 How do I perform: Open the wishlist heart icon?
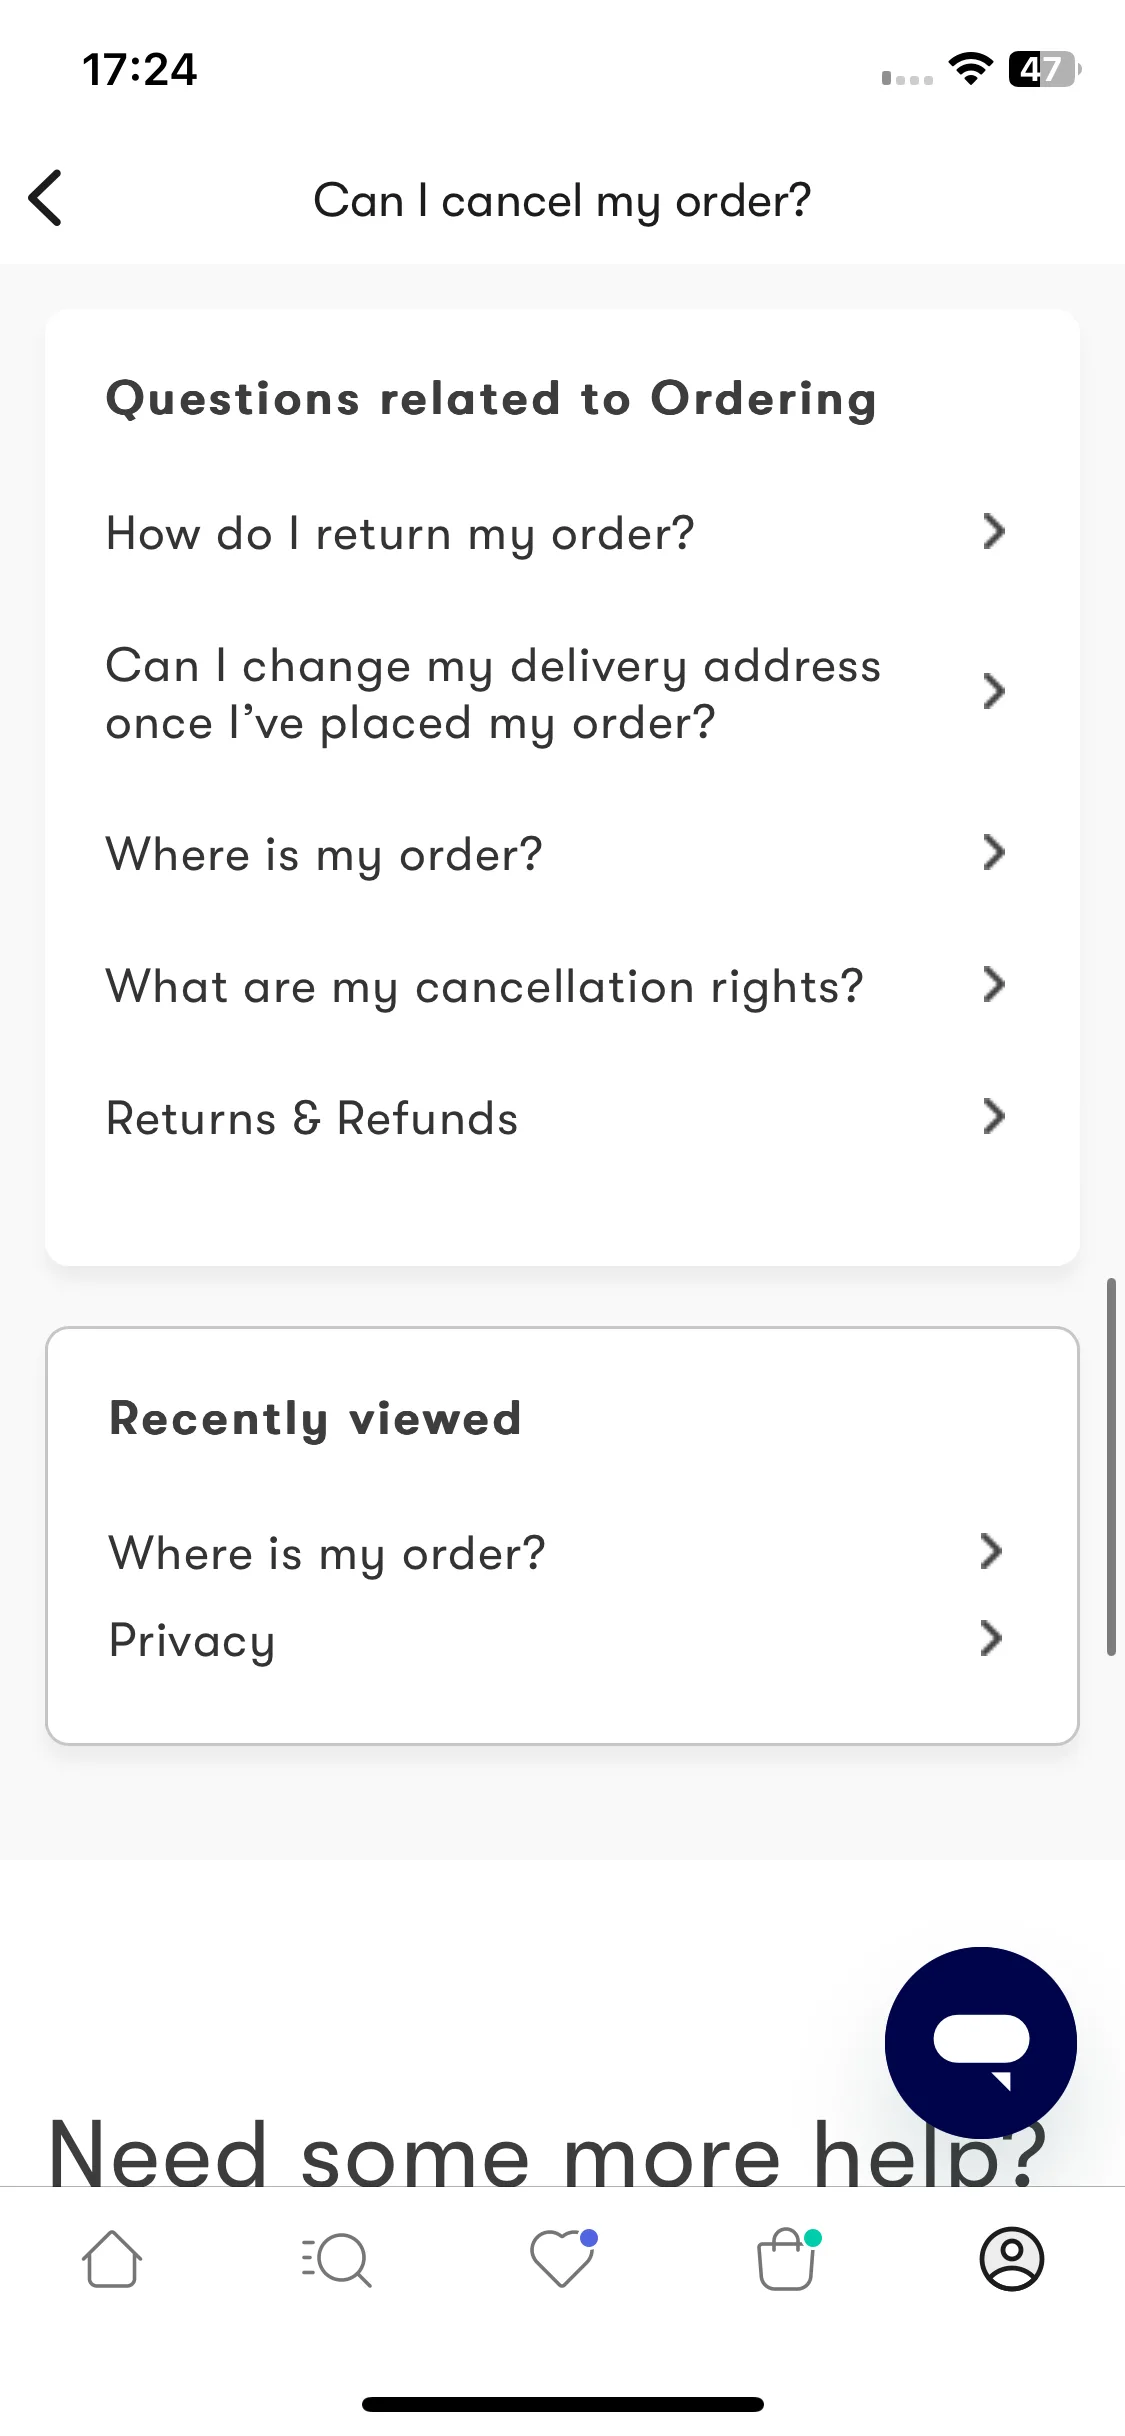click(563, 2258)
